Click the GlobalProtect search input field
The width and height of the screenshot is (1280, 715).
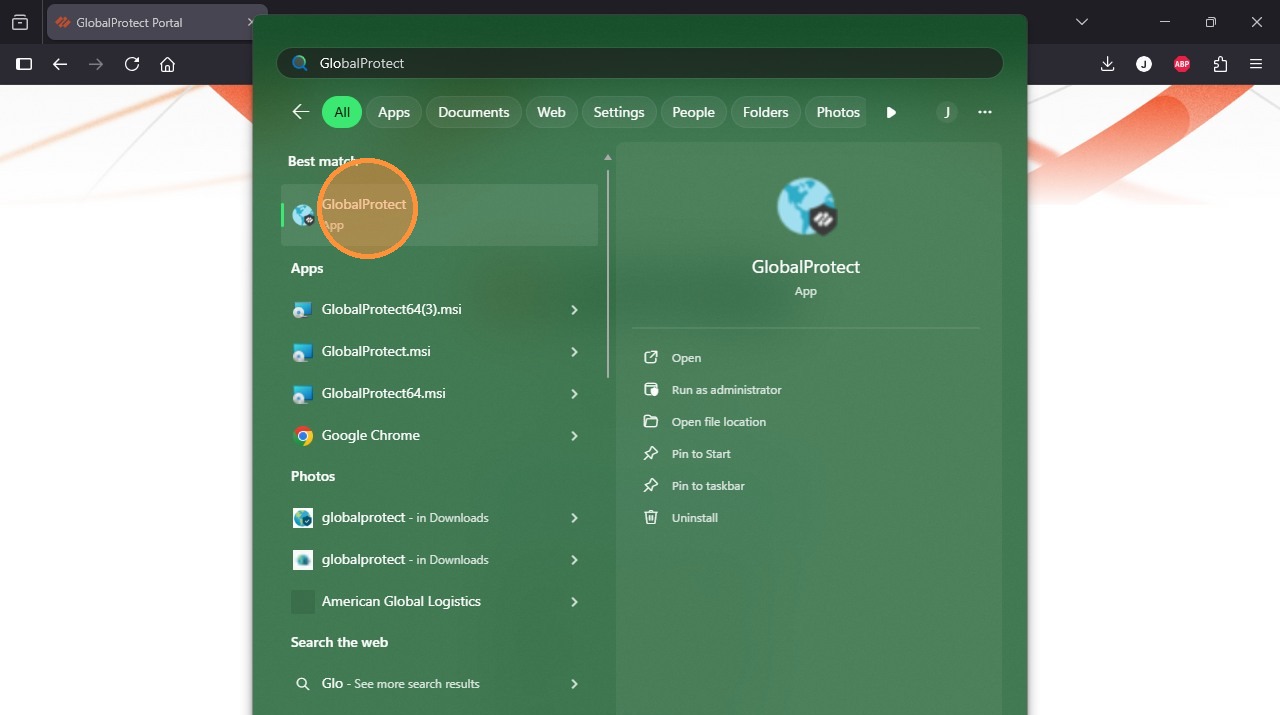pyautogui.click(x=639, y=63)
